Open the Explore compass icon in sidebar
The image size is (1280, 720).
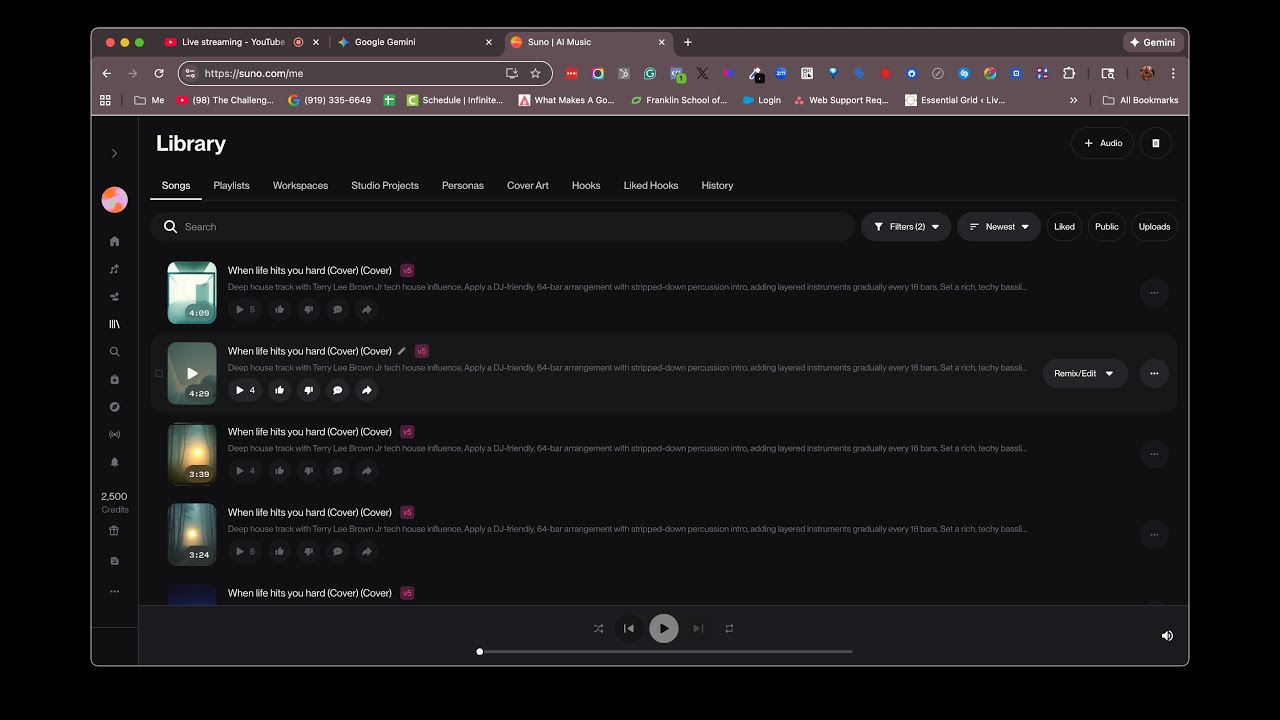tap(114, 407)
